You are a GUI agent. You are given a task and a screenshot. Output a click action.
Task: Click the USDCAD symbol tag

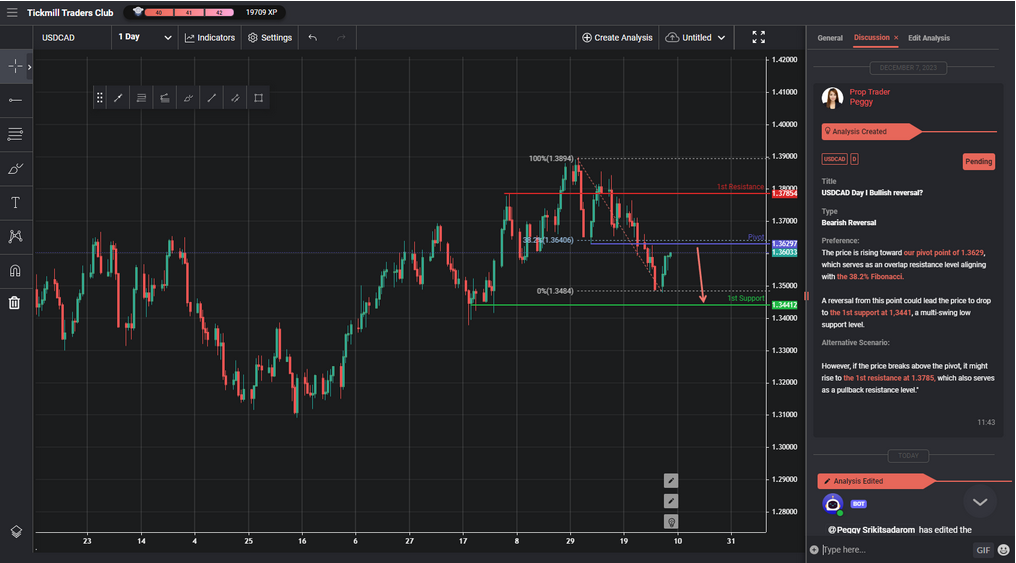(x=835, y=159)
